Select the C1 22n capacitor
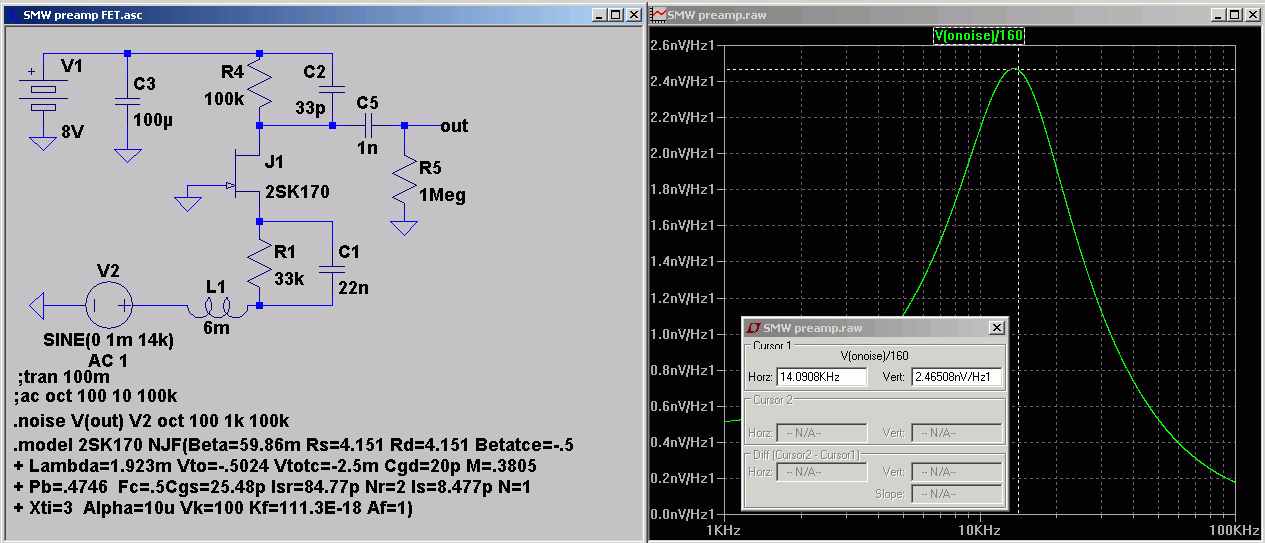This screenshot has width=1265, height=543. pos(330,268)
